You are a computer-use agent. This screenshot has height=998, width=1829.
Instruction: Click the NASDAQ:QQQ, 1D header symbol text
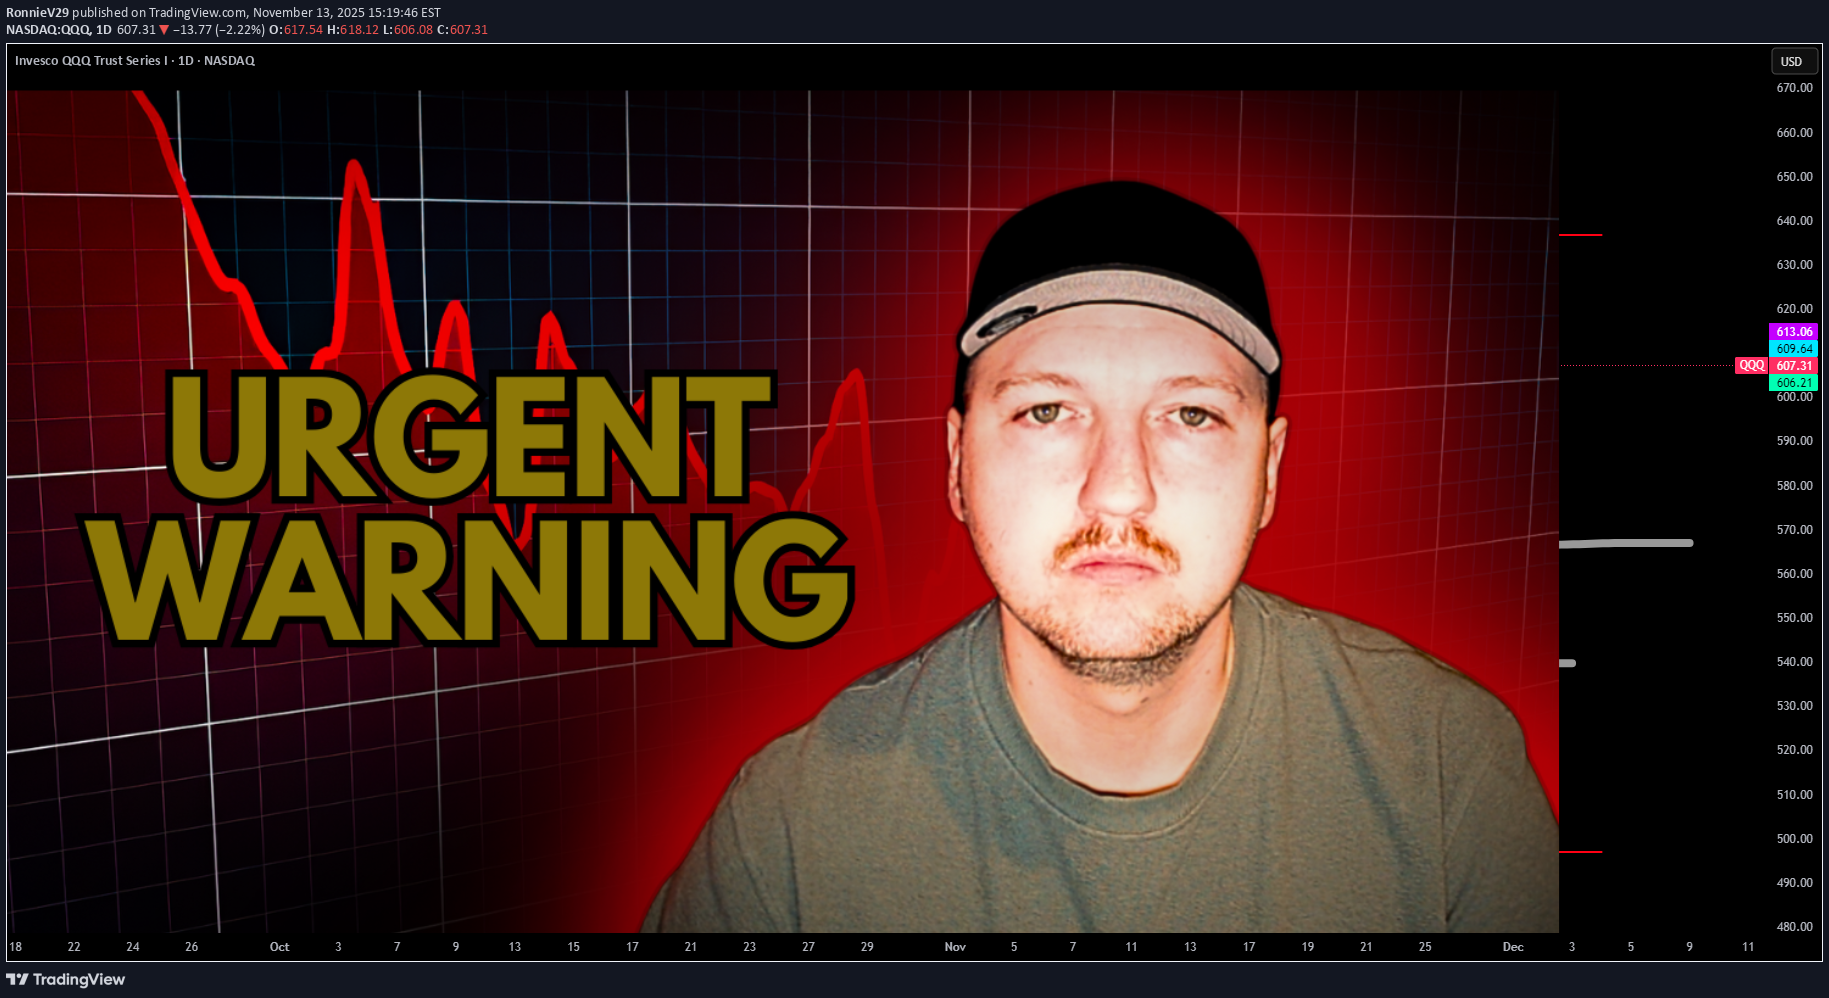58,30
